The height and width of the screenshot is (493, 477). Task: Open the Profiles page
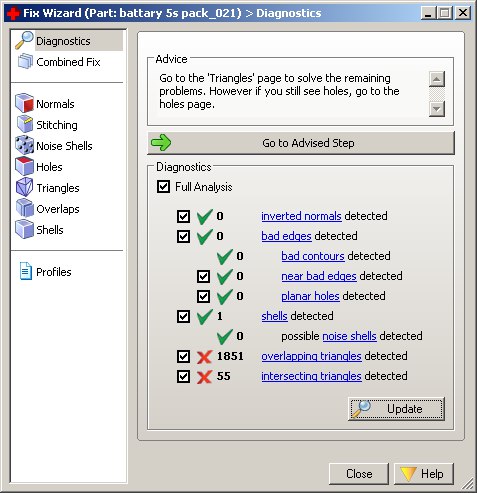[x=54, y=272]
